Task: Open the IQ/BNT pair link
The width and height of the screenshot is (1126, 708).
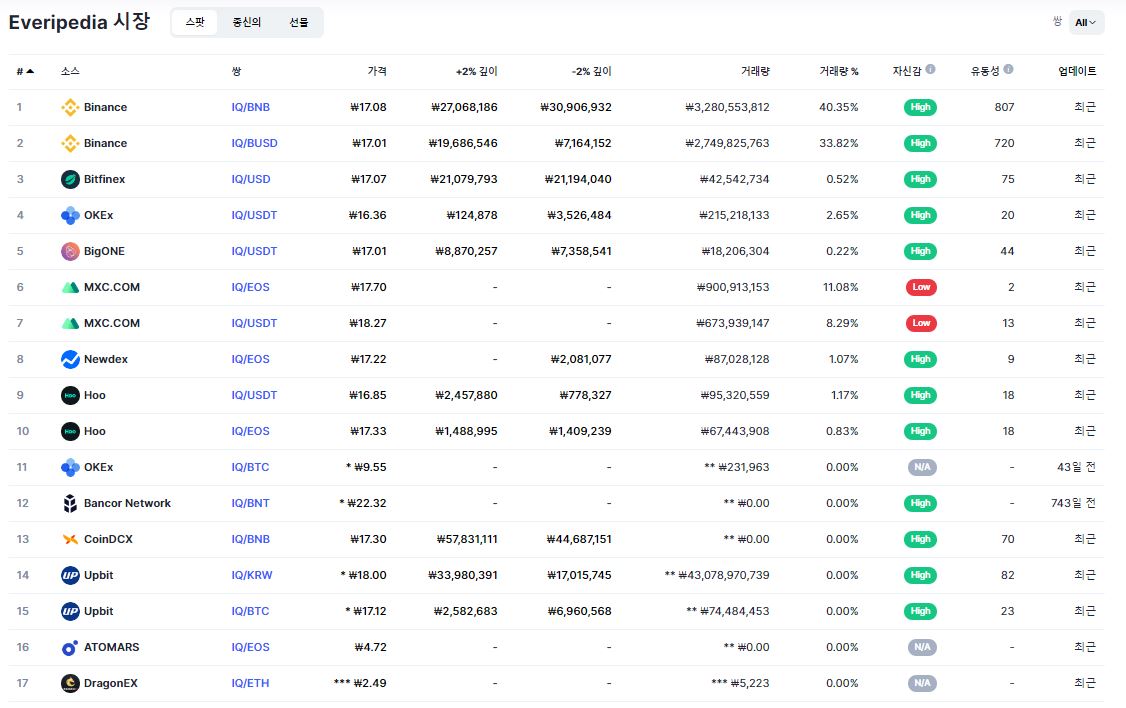Action: click(251, 503)
